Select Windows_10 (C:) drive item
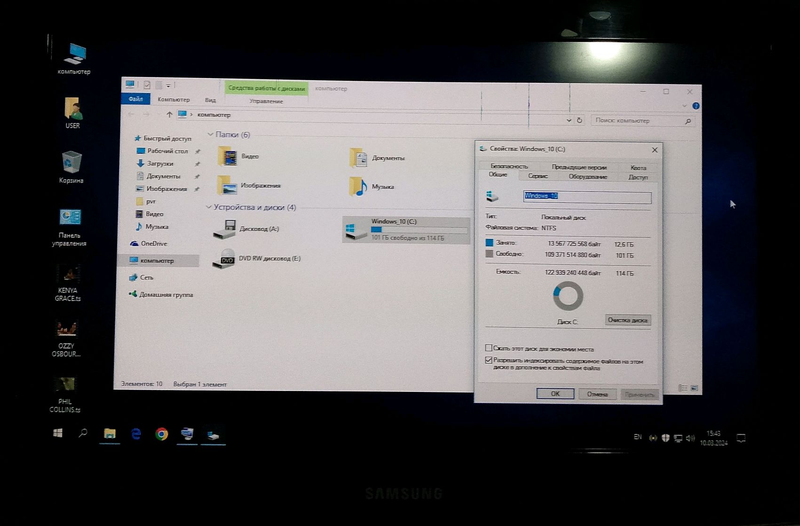800x526 pixels. click(x=406, y=229)
